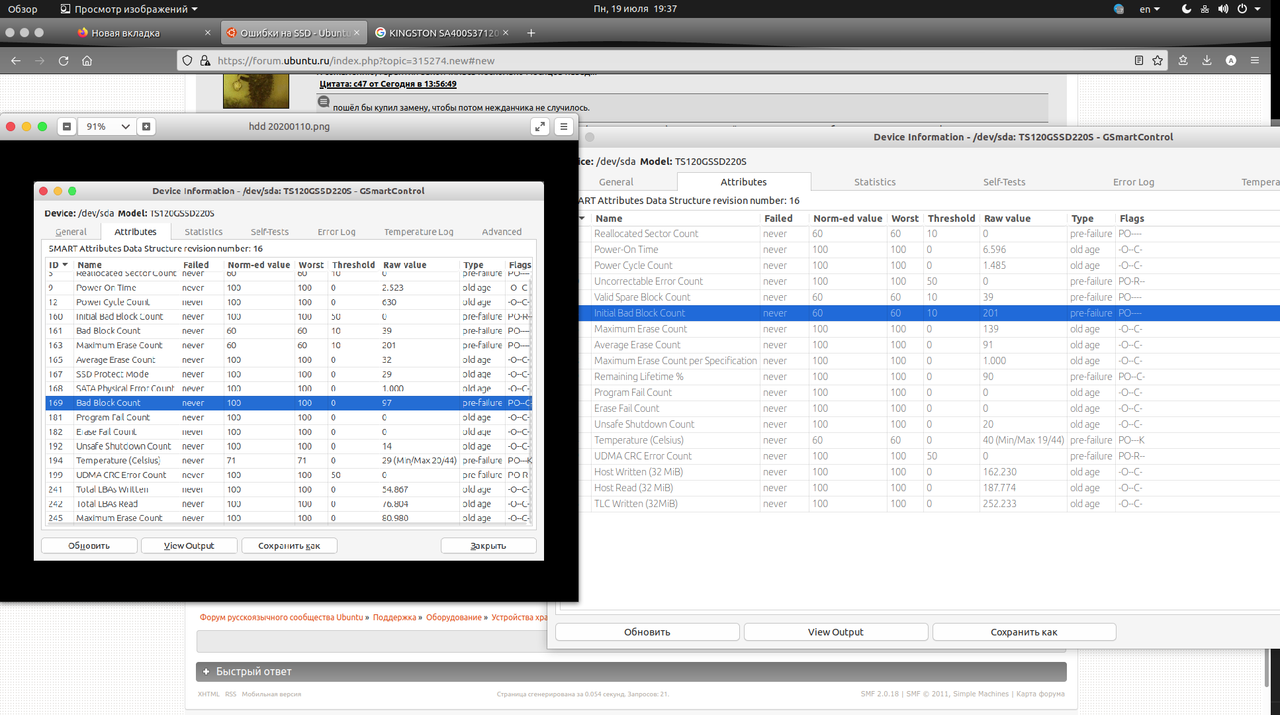Select the TLC Written (32MiB) row

click(928, 504)
